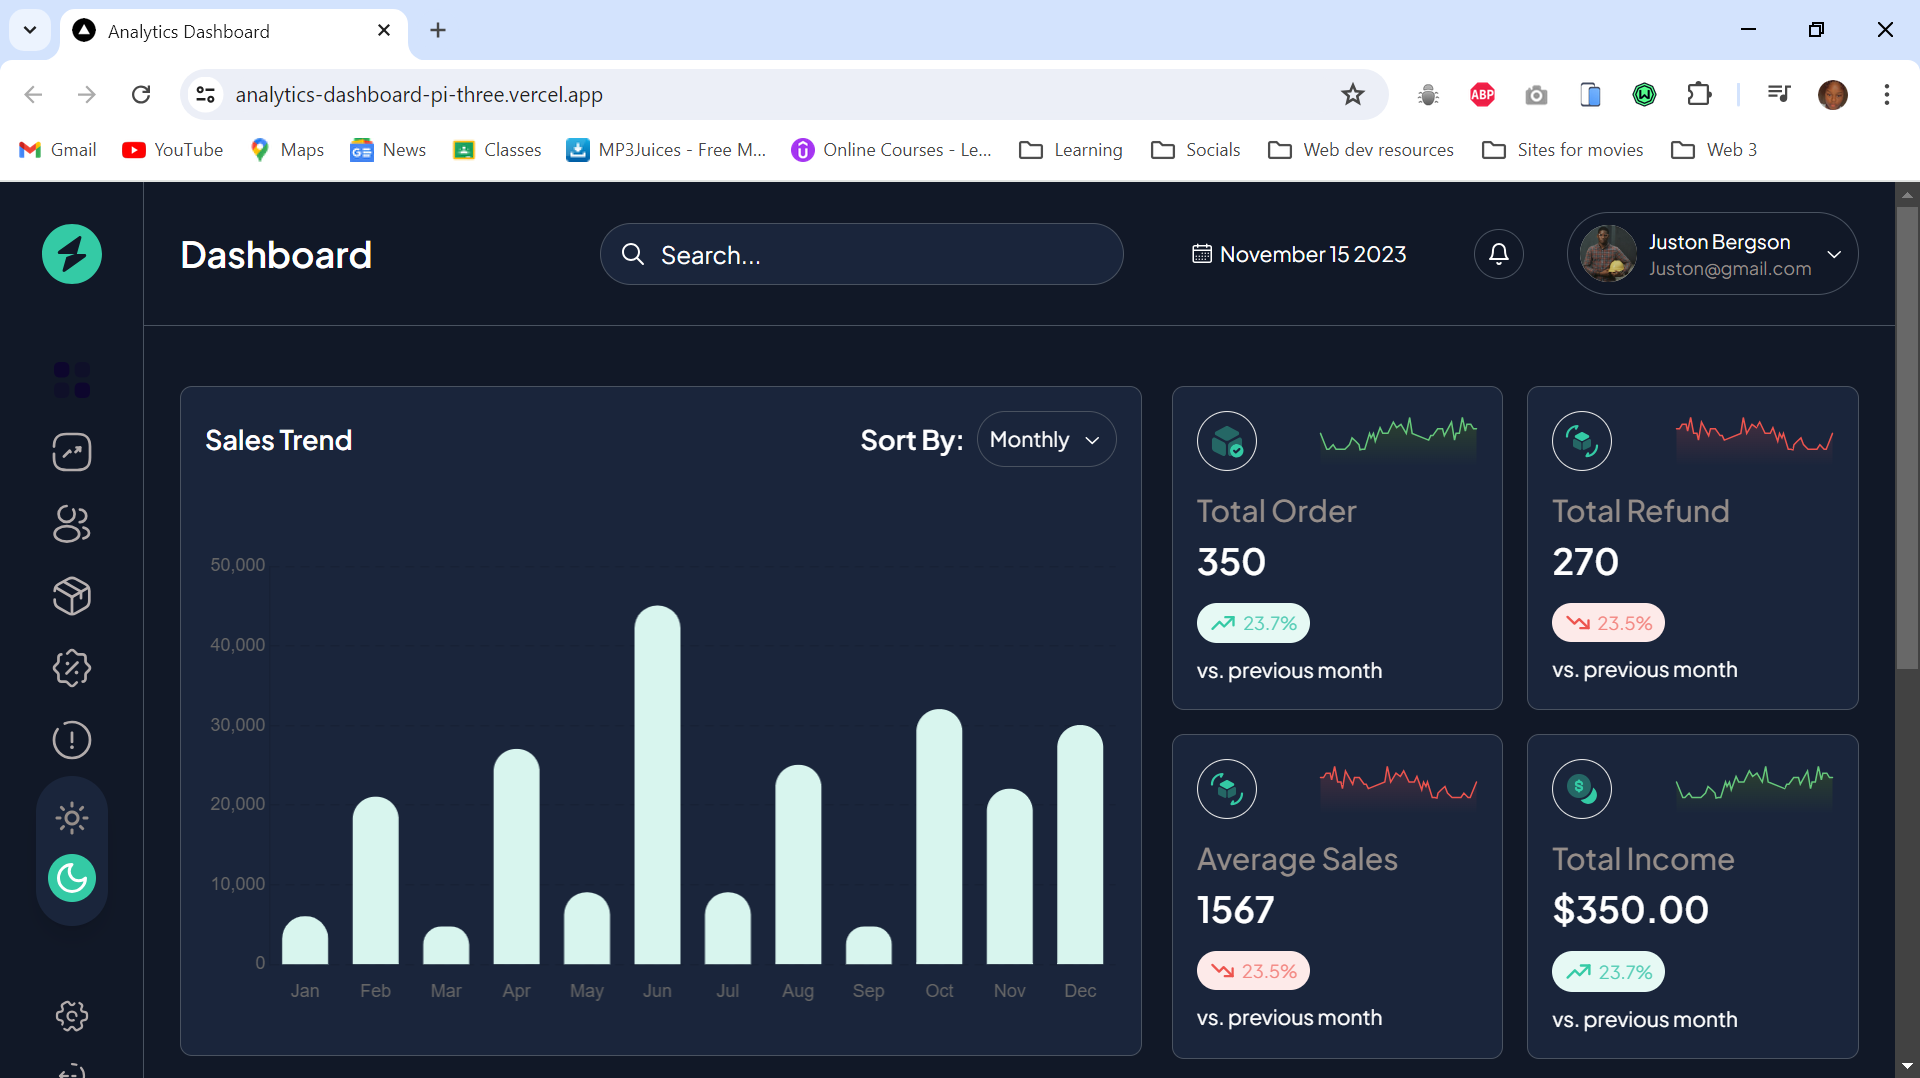Click the Dec bar in Sales Trend
1920x1078 pixels.
pos(1080,845)
